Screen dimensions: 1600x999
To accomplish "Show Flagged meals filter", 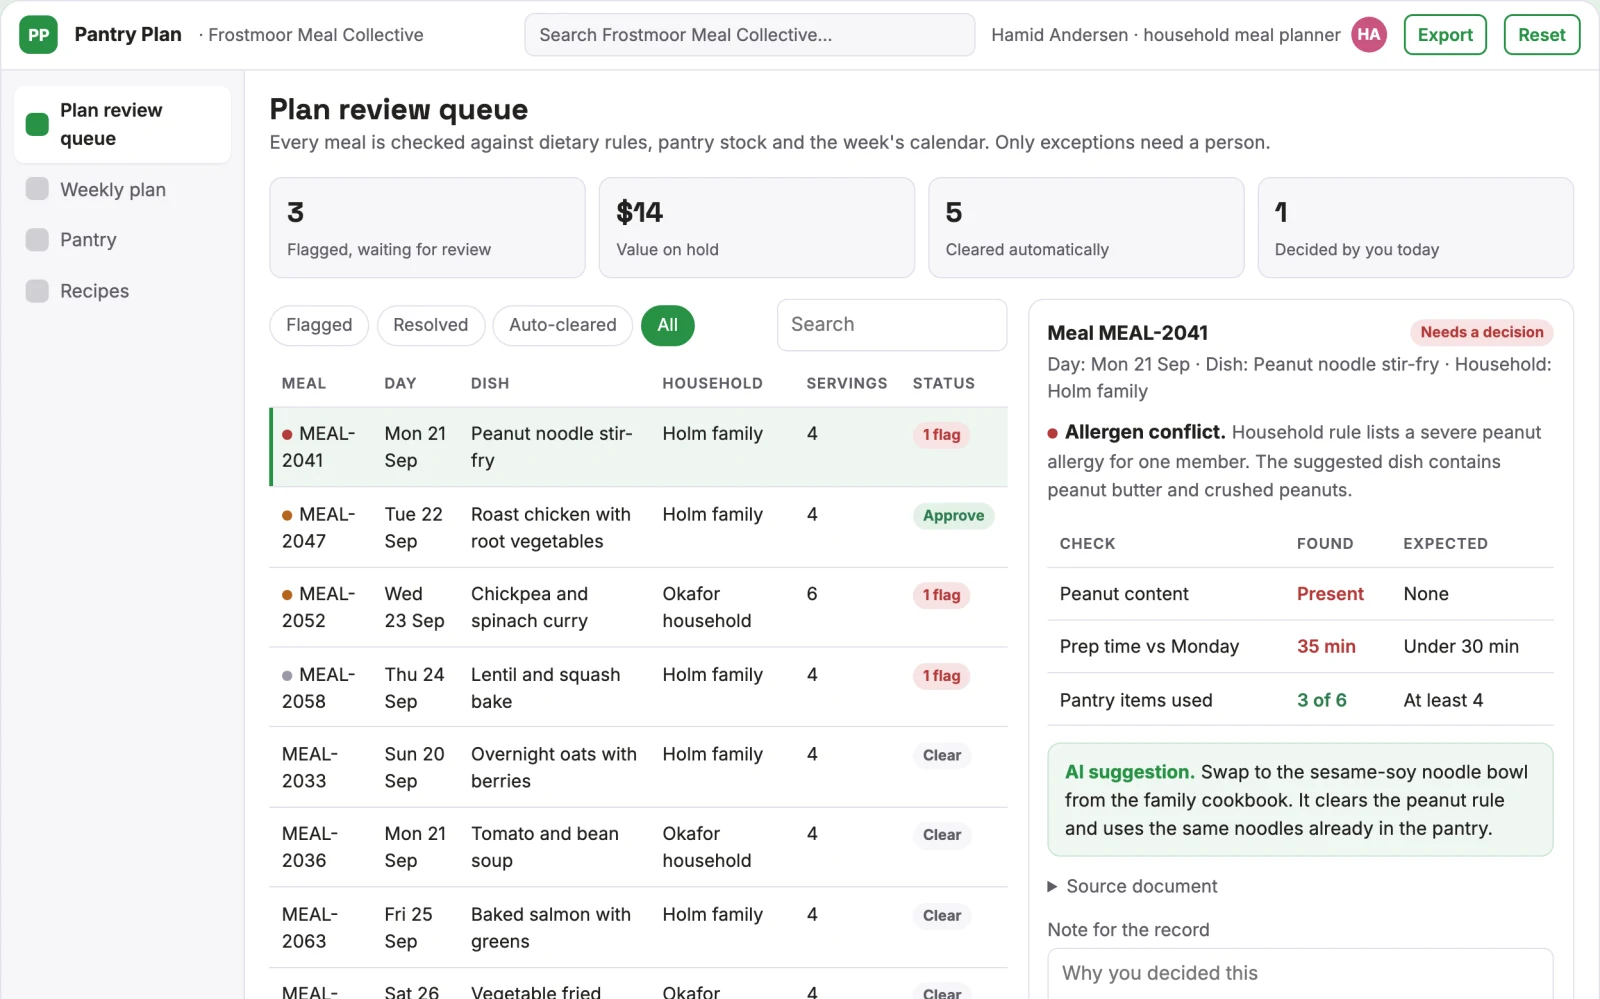I will click(319, 325).
